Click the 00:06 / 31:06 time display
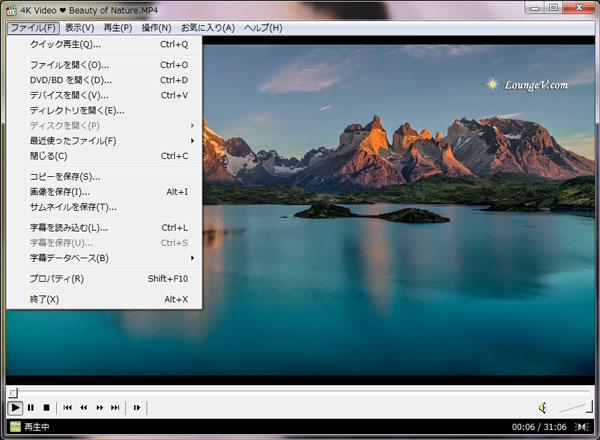 tap(539, 427)
